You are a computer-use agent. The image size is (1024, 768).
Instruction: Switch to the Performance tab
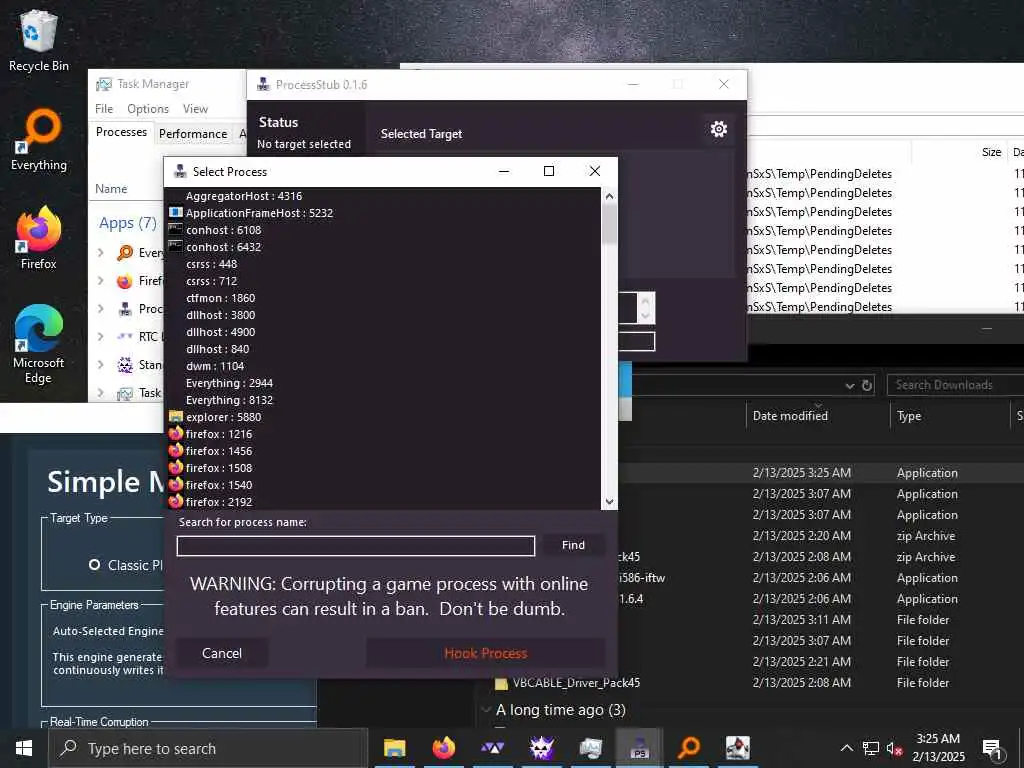pos(193,134)
